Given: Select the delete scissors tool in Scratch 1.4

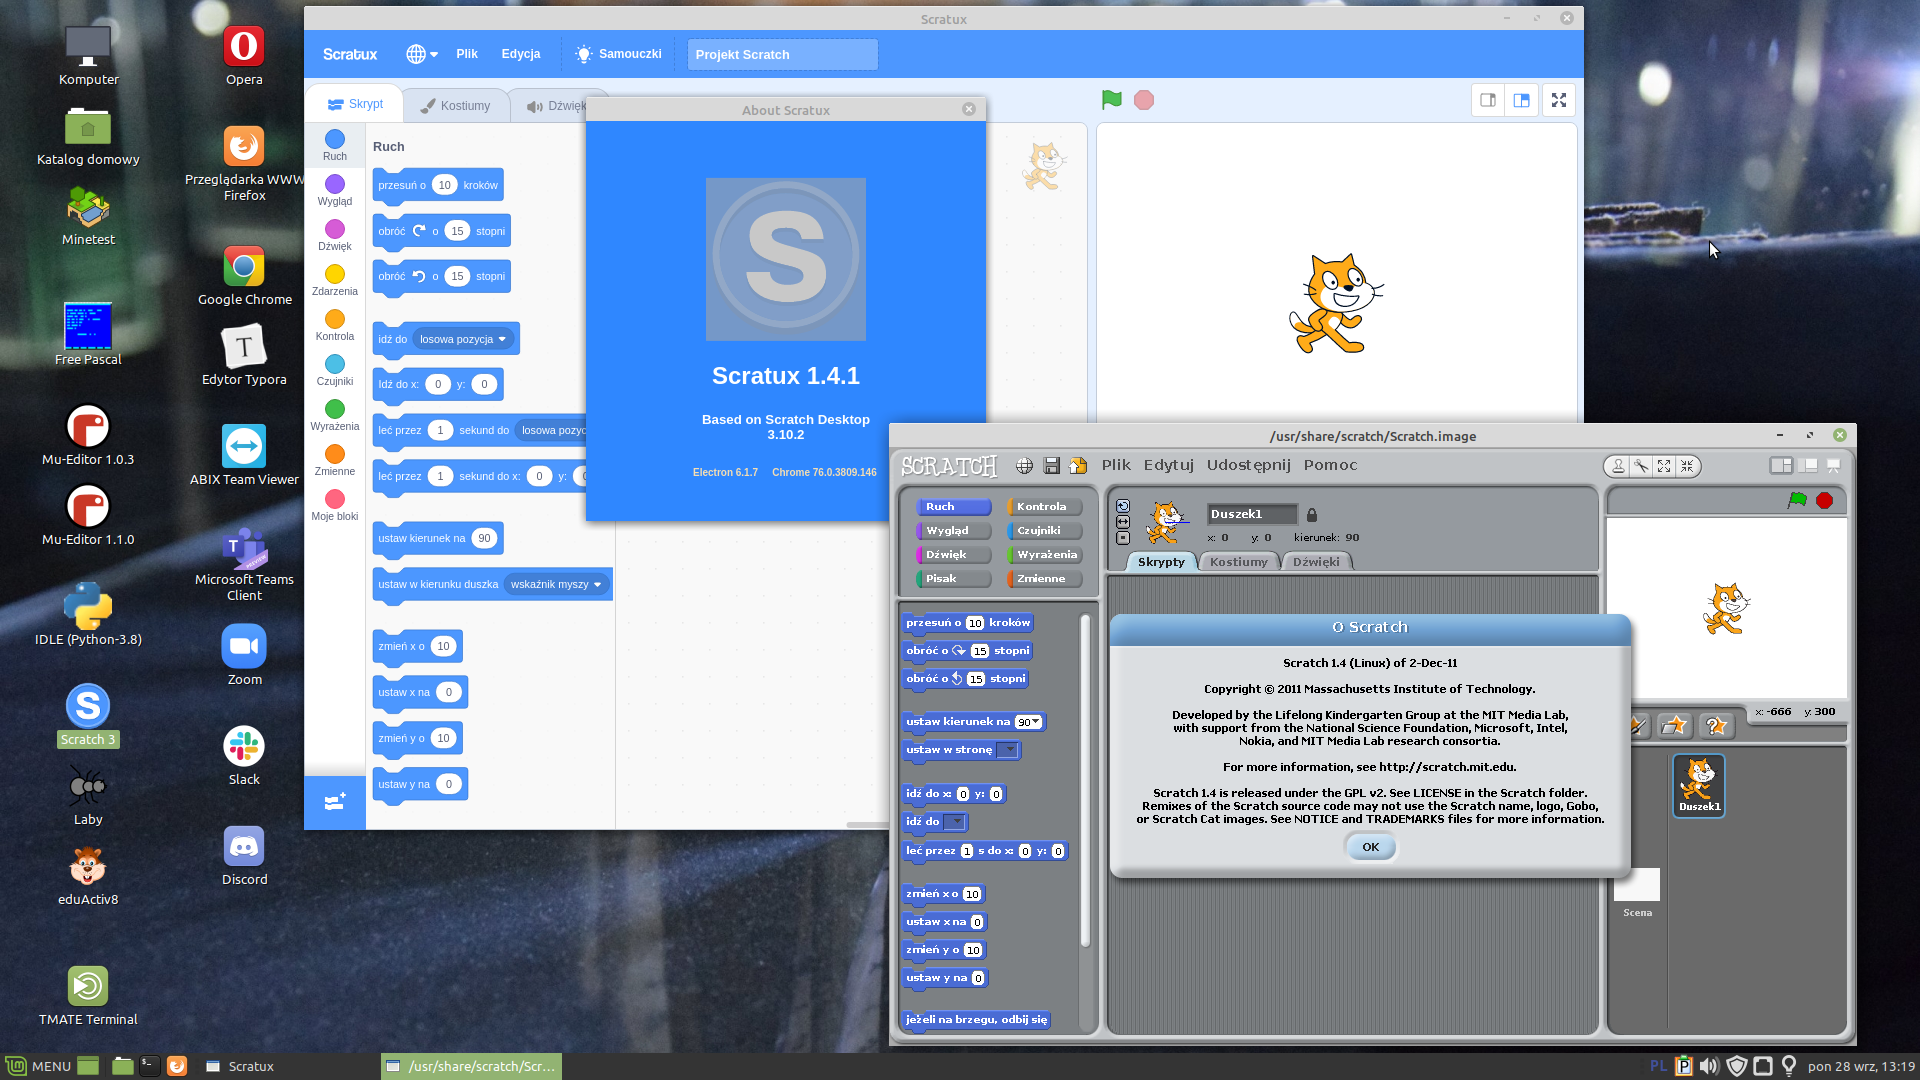Looking at the screenshot, I should click(1641, 466).
